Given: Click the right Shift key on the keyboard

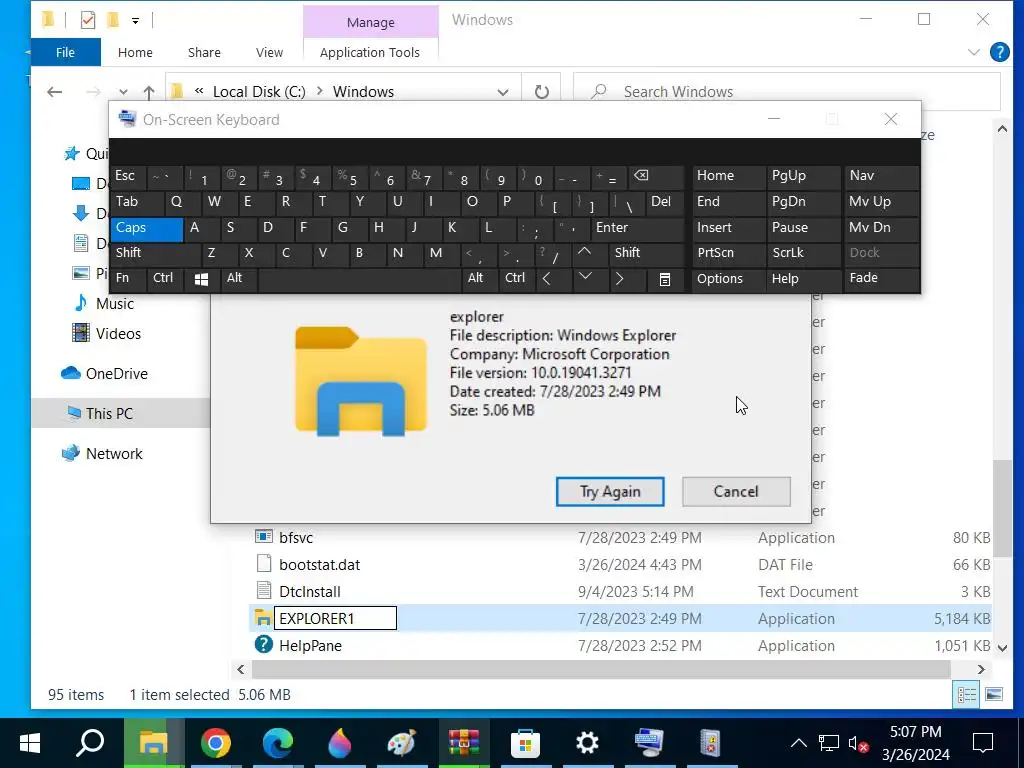Looking at the screenshot, I should [x=646, y=253].
